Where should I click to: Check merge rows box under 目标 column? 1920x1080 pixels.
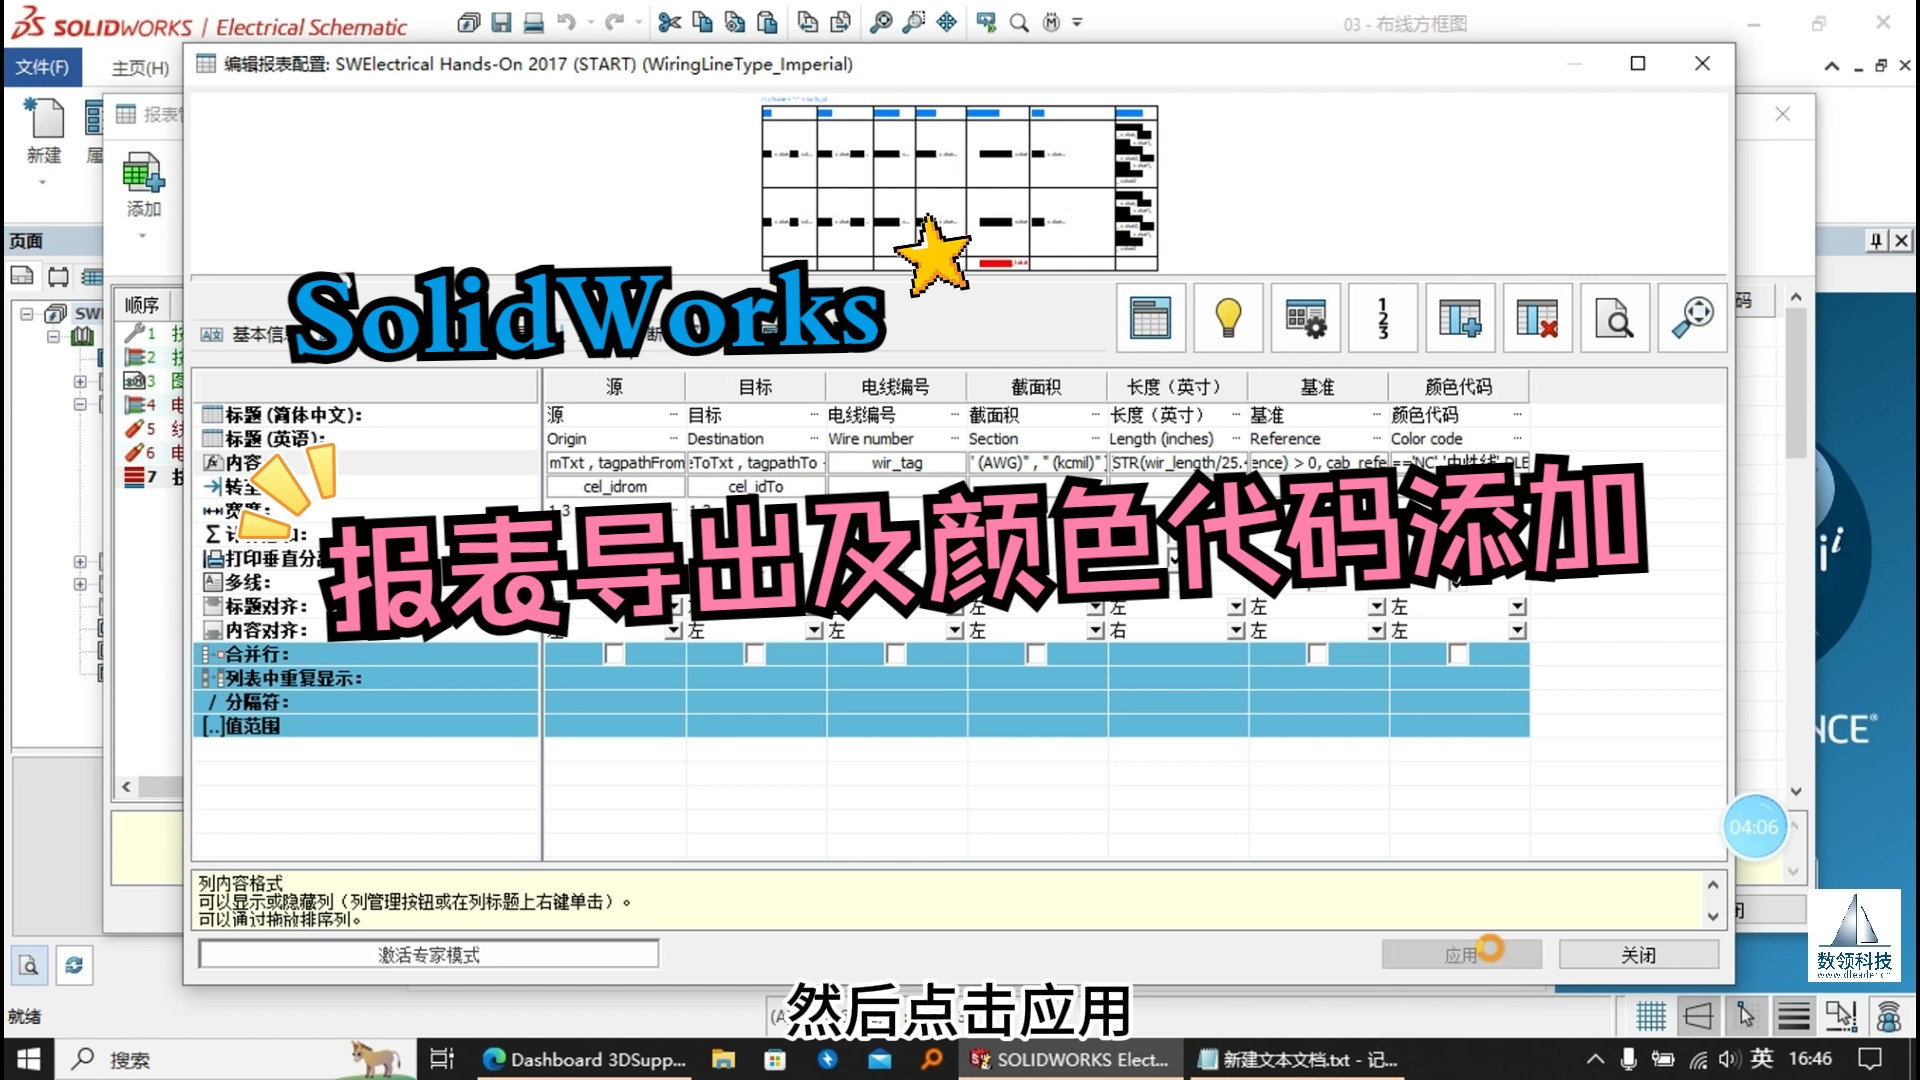tap(753, 653)
